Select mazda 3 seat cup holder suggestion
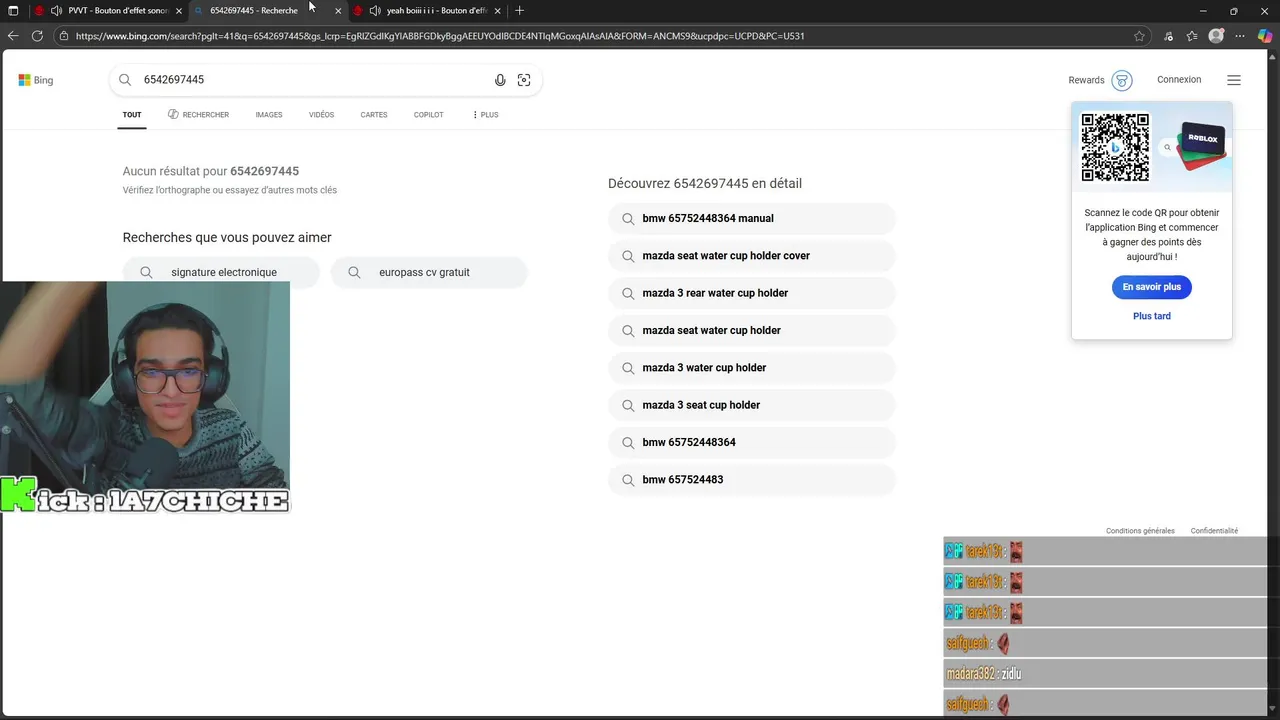The height and width of the screenshot is (720, 1280). pyautogui.click(x=751, y=405)
